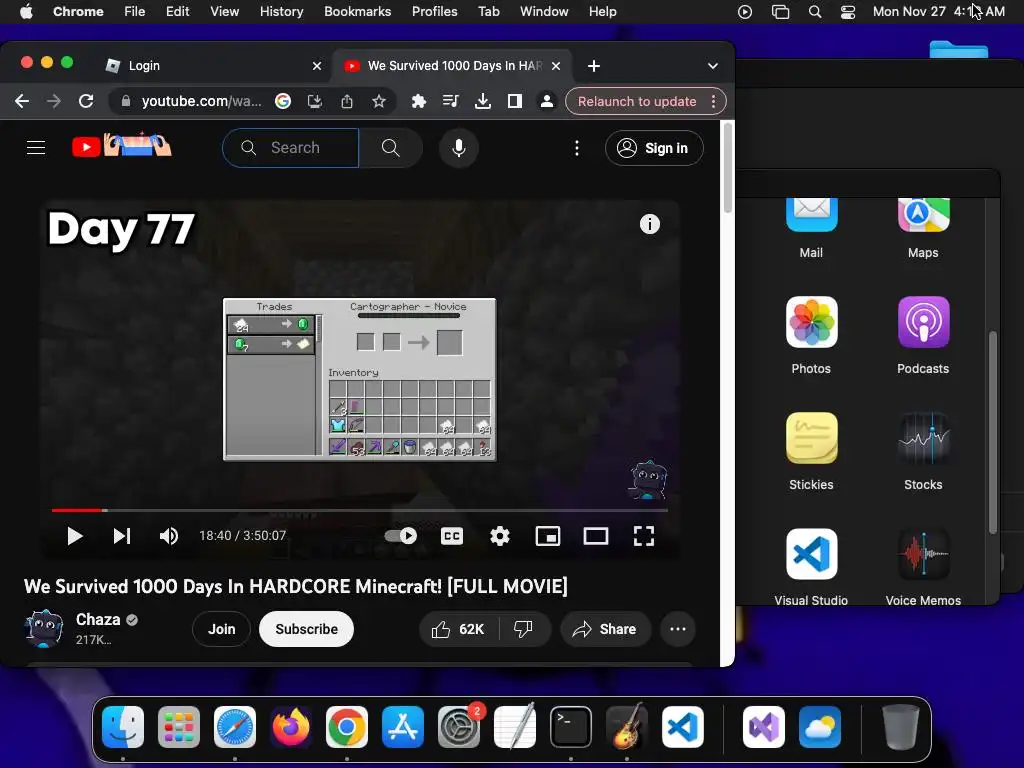Click the YouTube logo
The height and width of the screenshot is (768, 1024).
tap(121, 146)
